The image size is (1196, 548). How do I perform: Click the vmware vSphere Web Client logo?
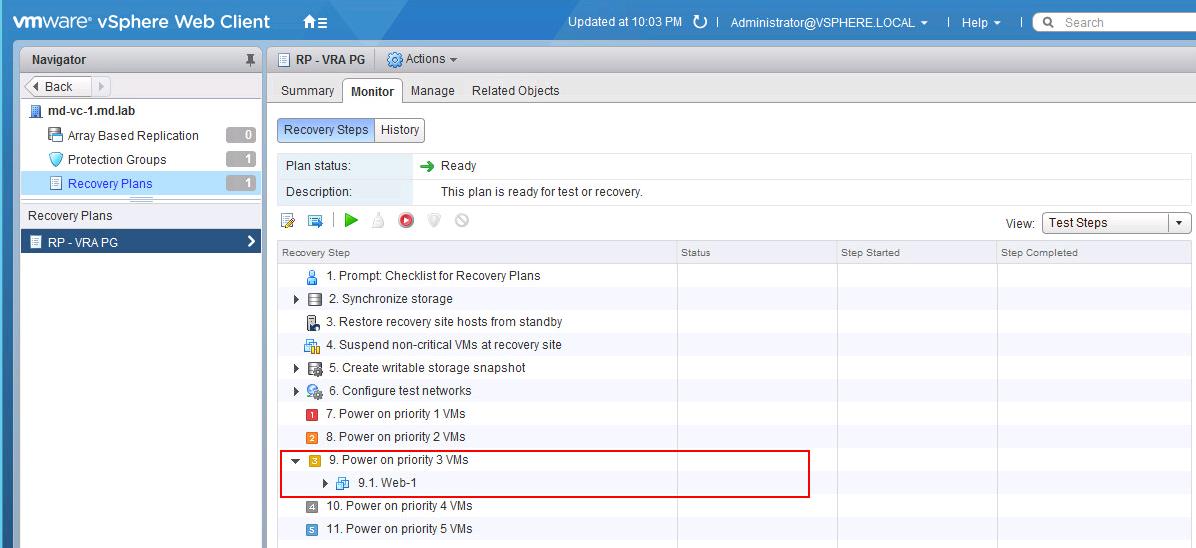141,21
